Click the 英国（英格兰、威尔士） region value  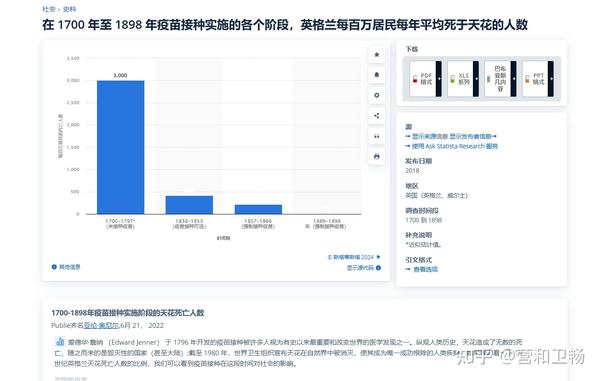pos(436,195)
